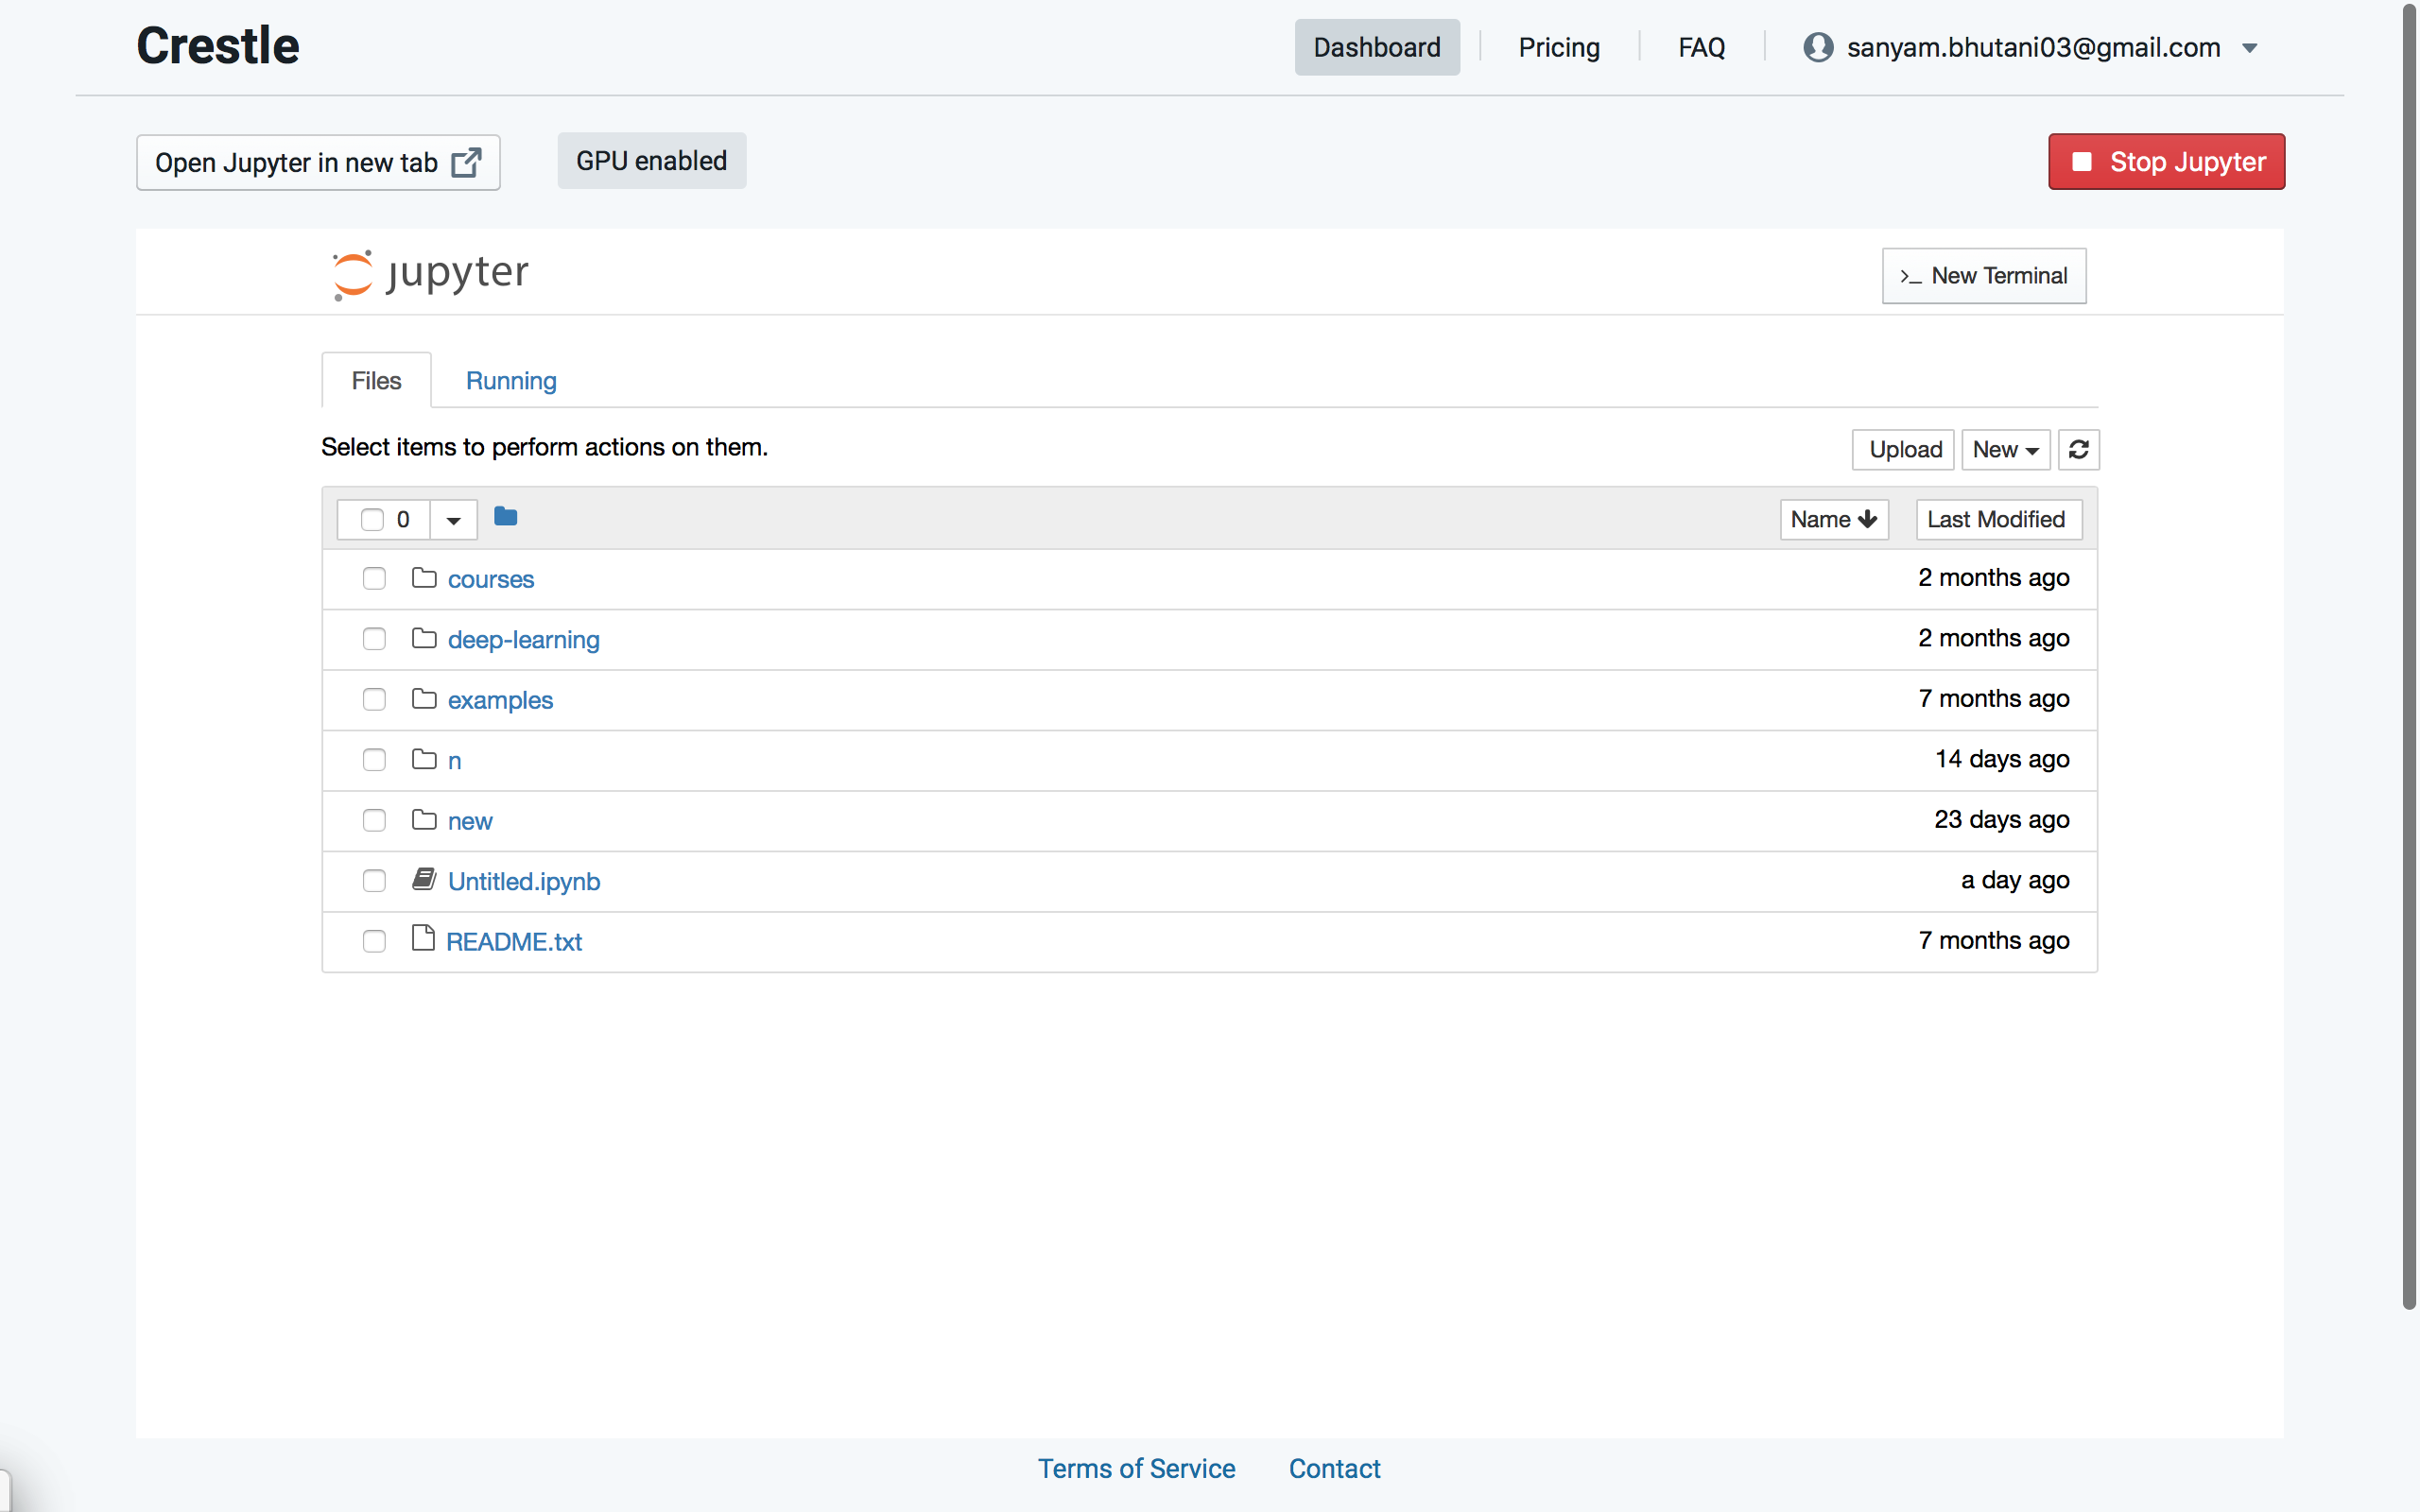Viewport: 2420px width, 1512px height.
Task: Click the Crestle logo text
Action: [218, 46]
